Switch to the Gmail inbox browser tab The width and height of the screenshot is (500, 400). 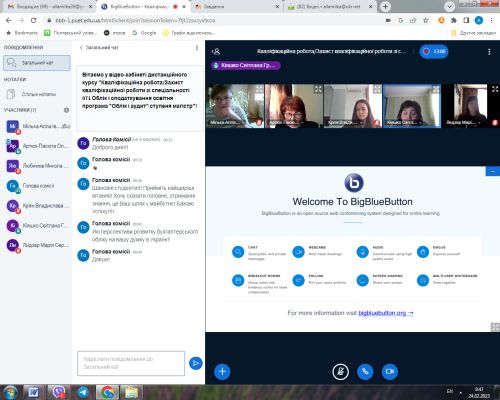49,6
